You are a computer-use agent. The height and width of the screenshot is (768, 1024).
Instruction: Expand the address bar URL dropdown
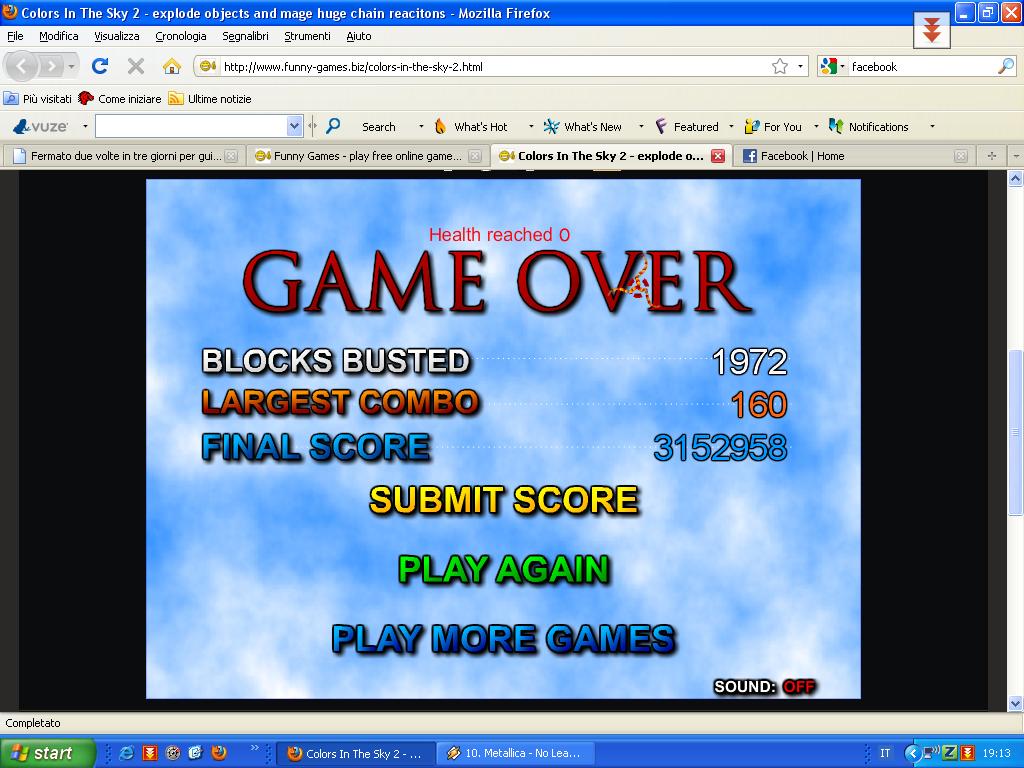(x=800, y=66)
